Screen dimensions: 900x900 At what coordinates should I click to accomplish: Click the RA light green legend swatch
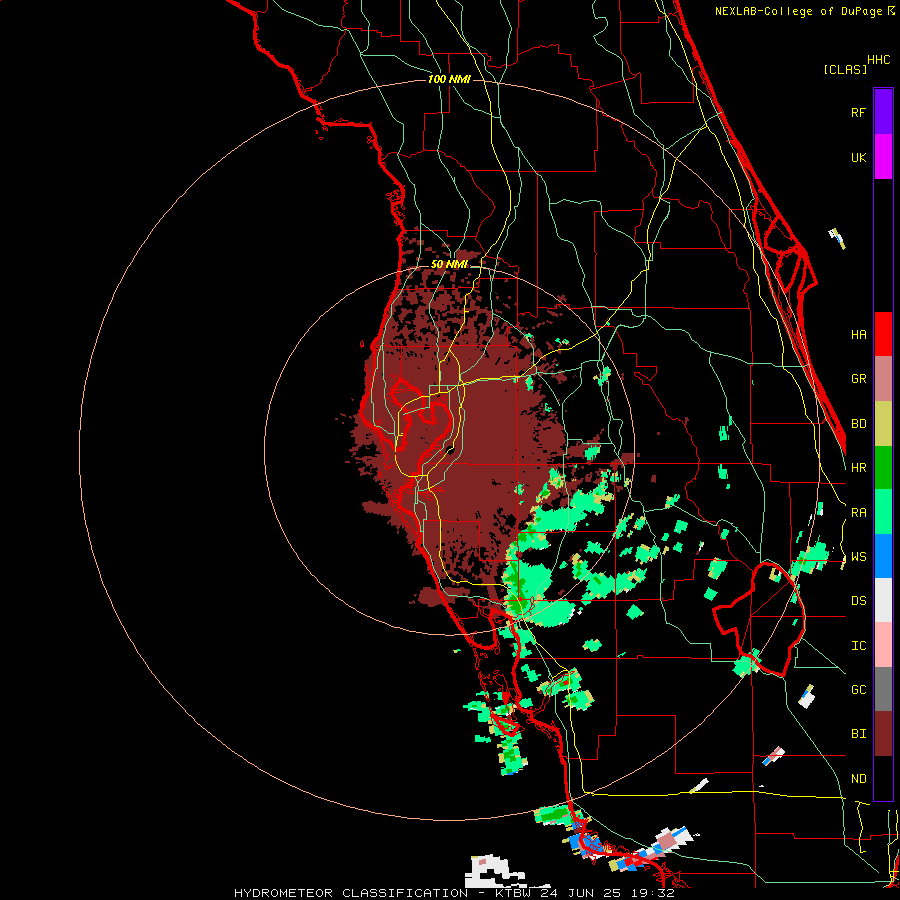click(x=883, y=512)
